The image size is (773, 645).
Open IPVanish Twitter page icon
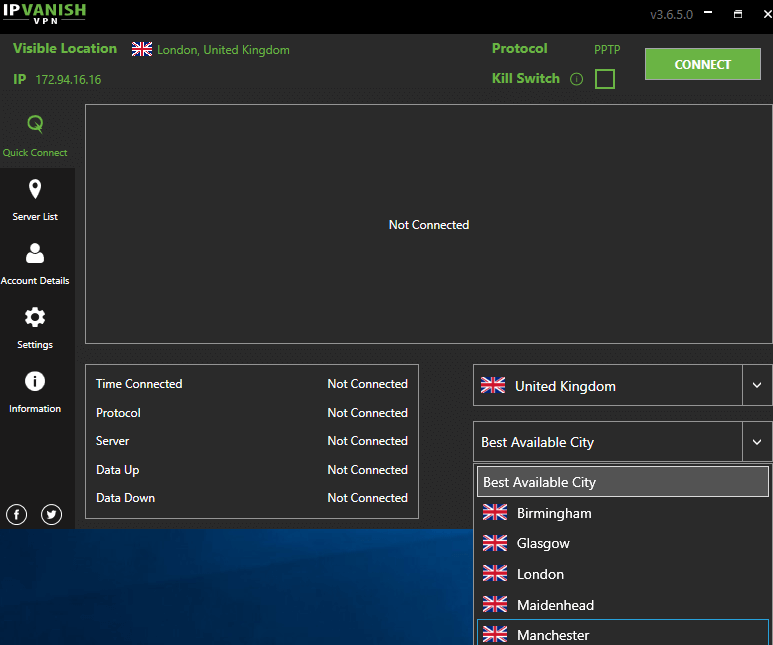[51, 514]
